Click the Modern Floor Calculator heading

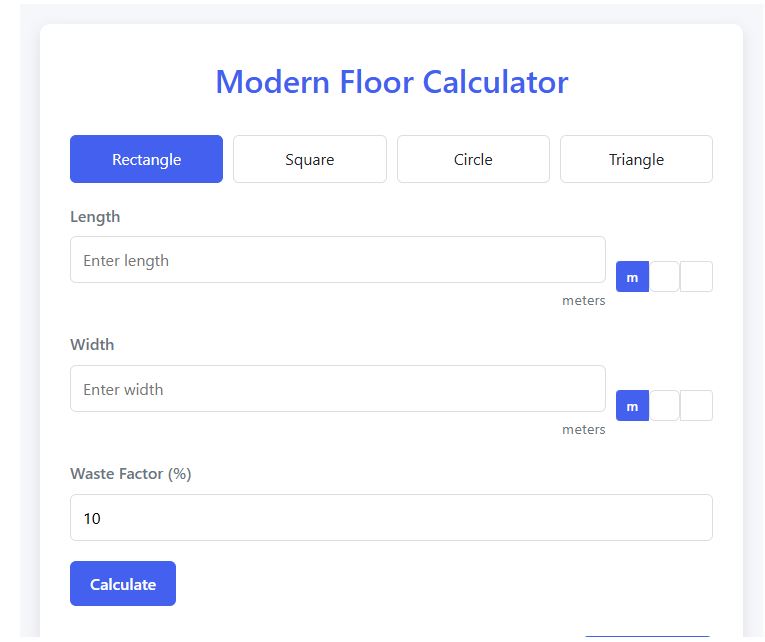[392, 81]
